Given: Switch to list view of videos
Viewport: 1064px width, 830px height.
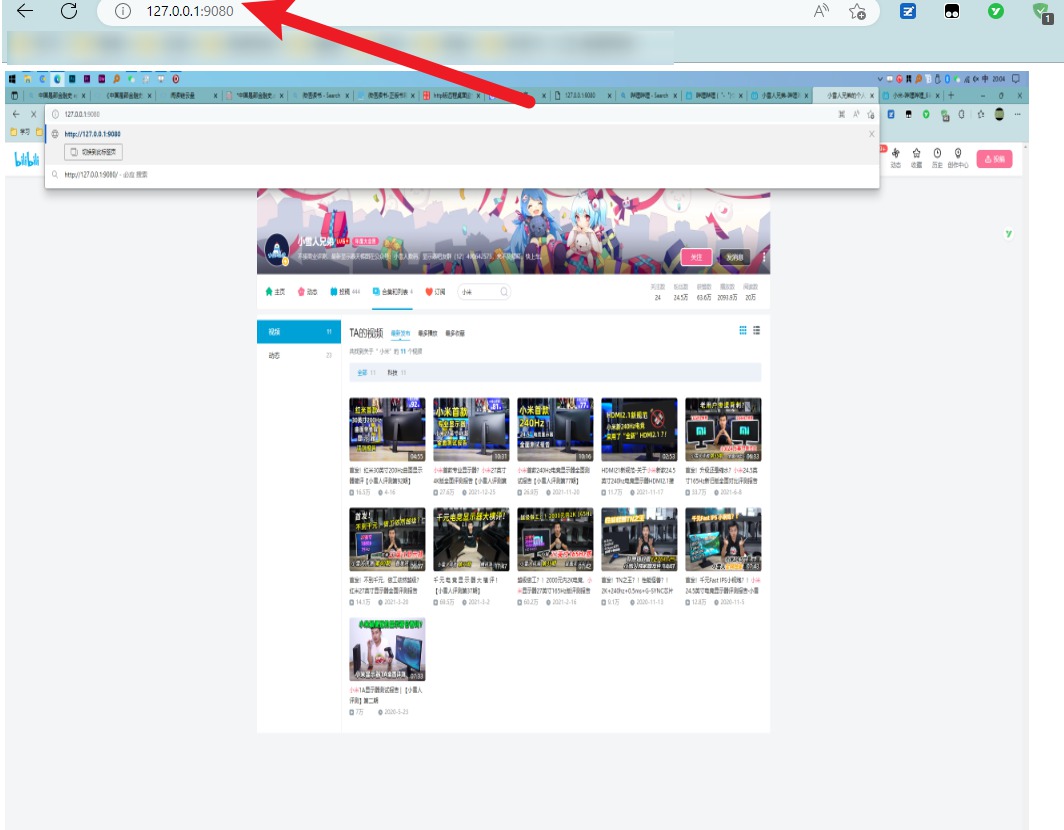Looking at the screenshot, I should 756,330.
